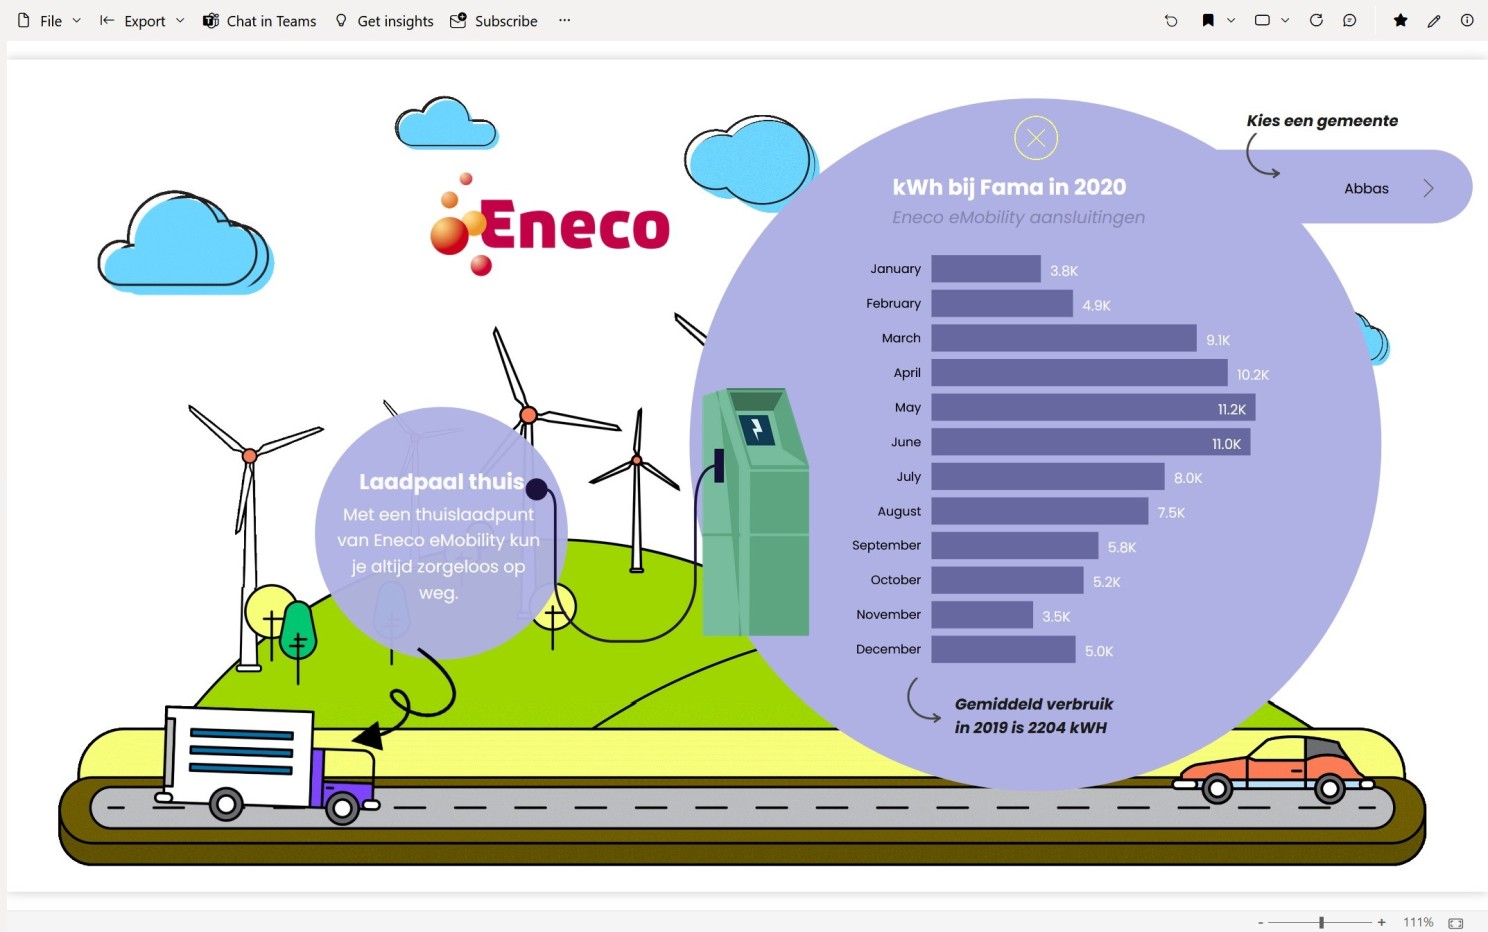Select the September bar in chart
1488x932 pixels.
click(1015, 545)
